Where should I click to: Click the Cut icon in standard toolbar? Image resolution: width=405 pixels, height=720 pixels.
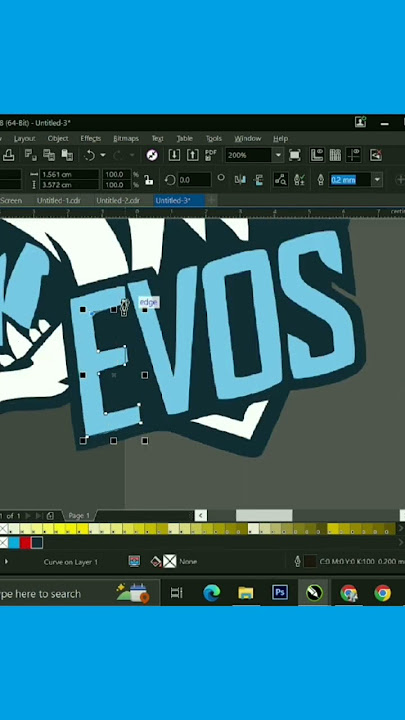pyautogui.click(x=31, y=155)
